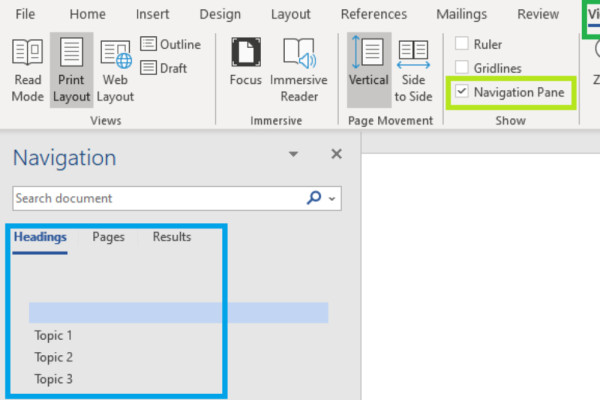Open the Review ribbon tab
Image resolution: width=600 pixels, height=400 pixels.
coord(538,14)
